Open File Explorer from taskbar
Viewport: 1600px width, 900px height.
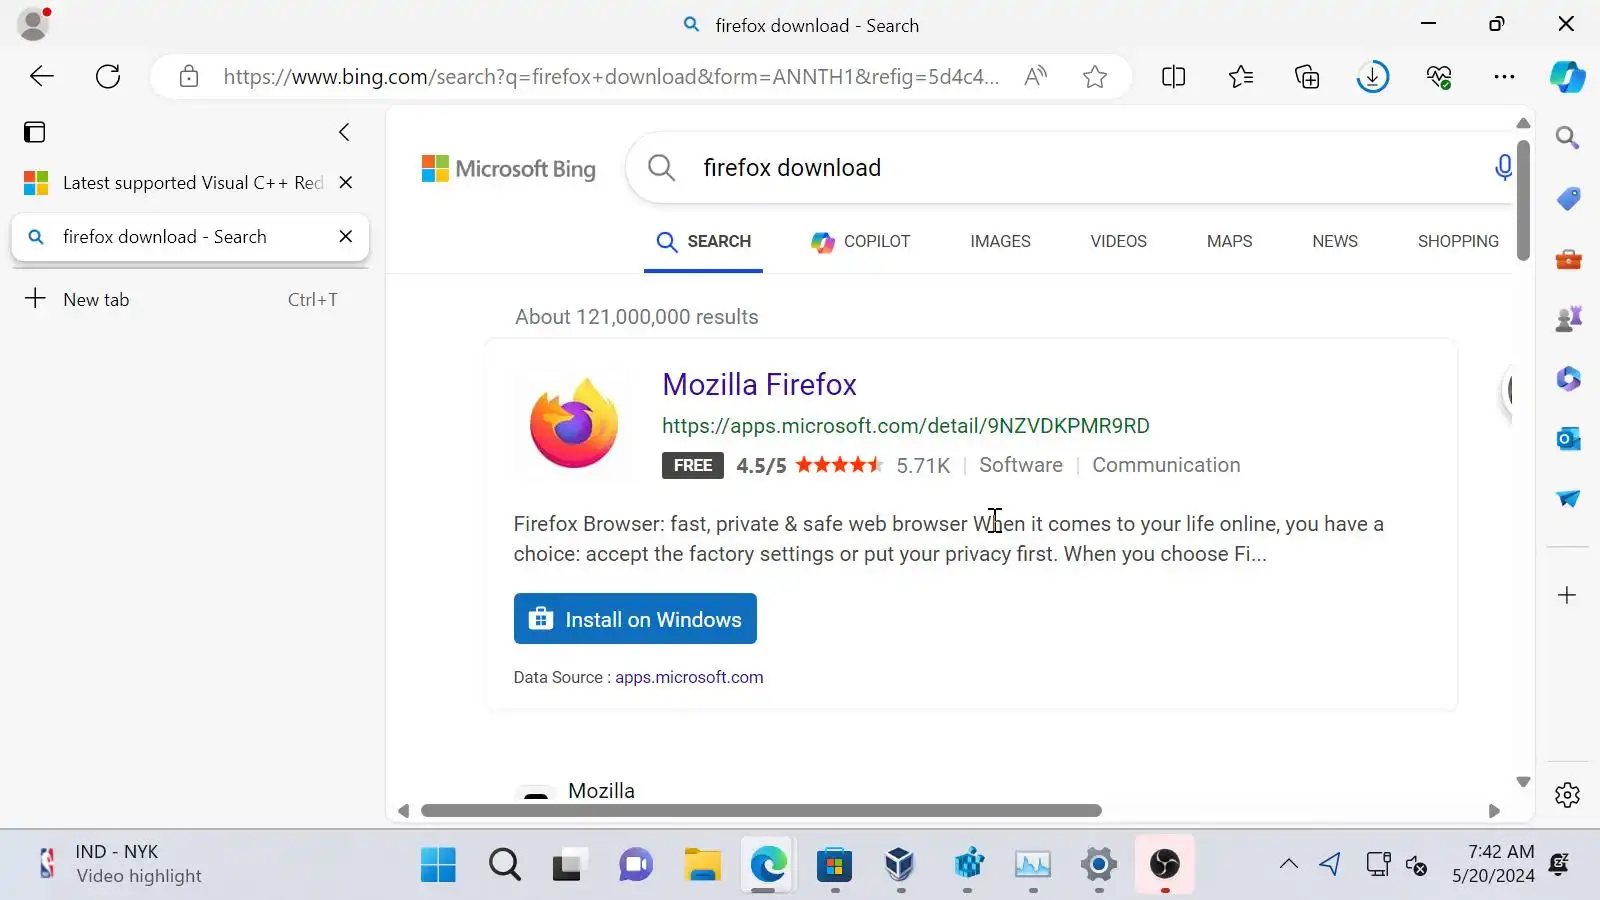[702, 864]
